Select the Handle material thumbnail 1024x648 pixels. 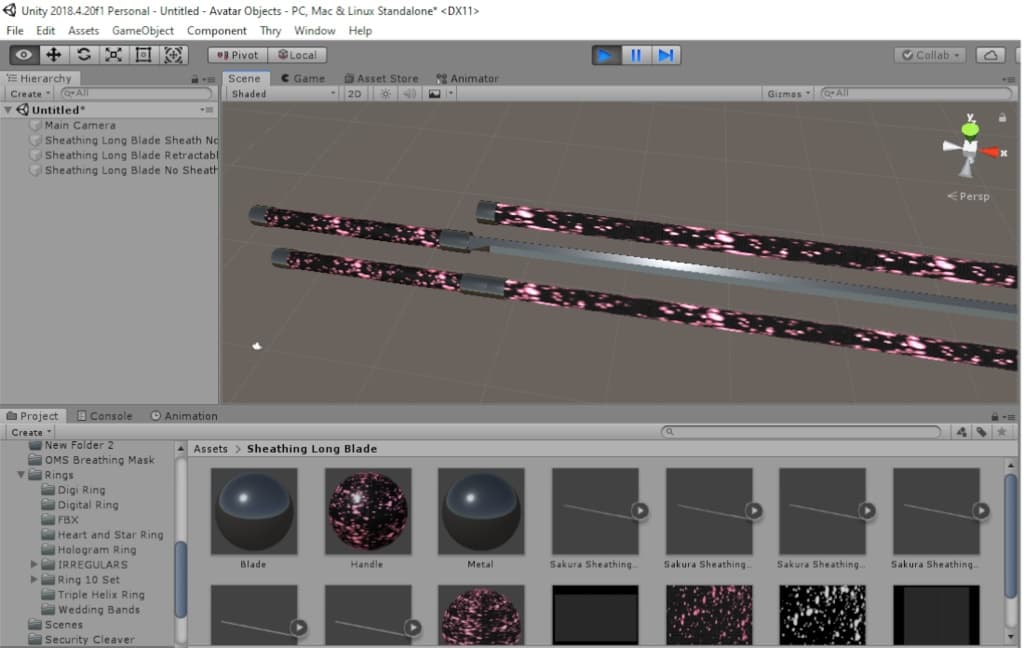367,511
